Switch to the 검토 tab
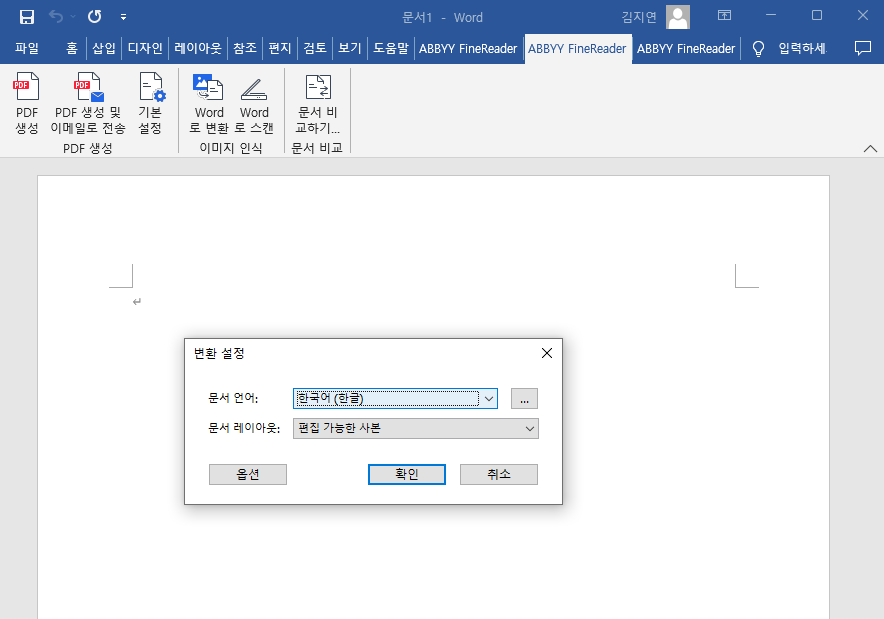The image size is (884, 619). click(315, 48)
